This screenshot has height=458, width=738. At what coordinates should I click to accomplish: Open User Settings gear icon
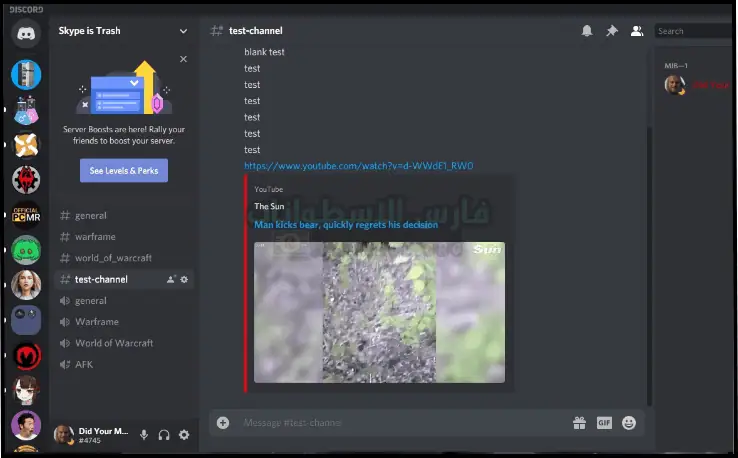coord(183,434)
